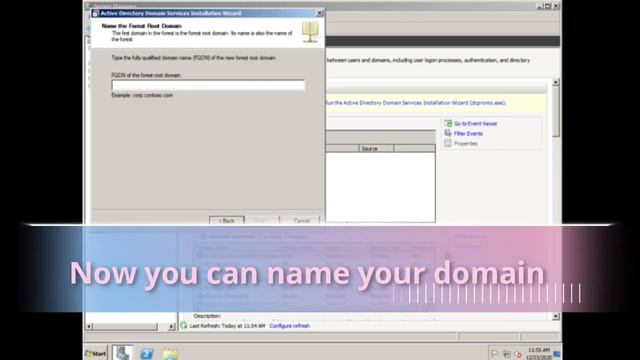The width and height of the screenshot is (640, 360).
Task: Click the Name the Forest Root Domain heading
Action: [141, 26]
